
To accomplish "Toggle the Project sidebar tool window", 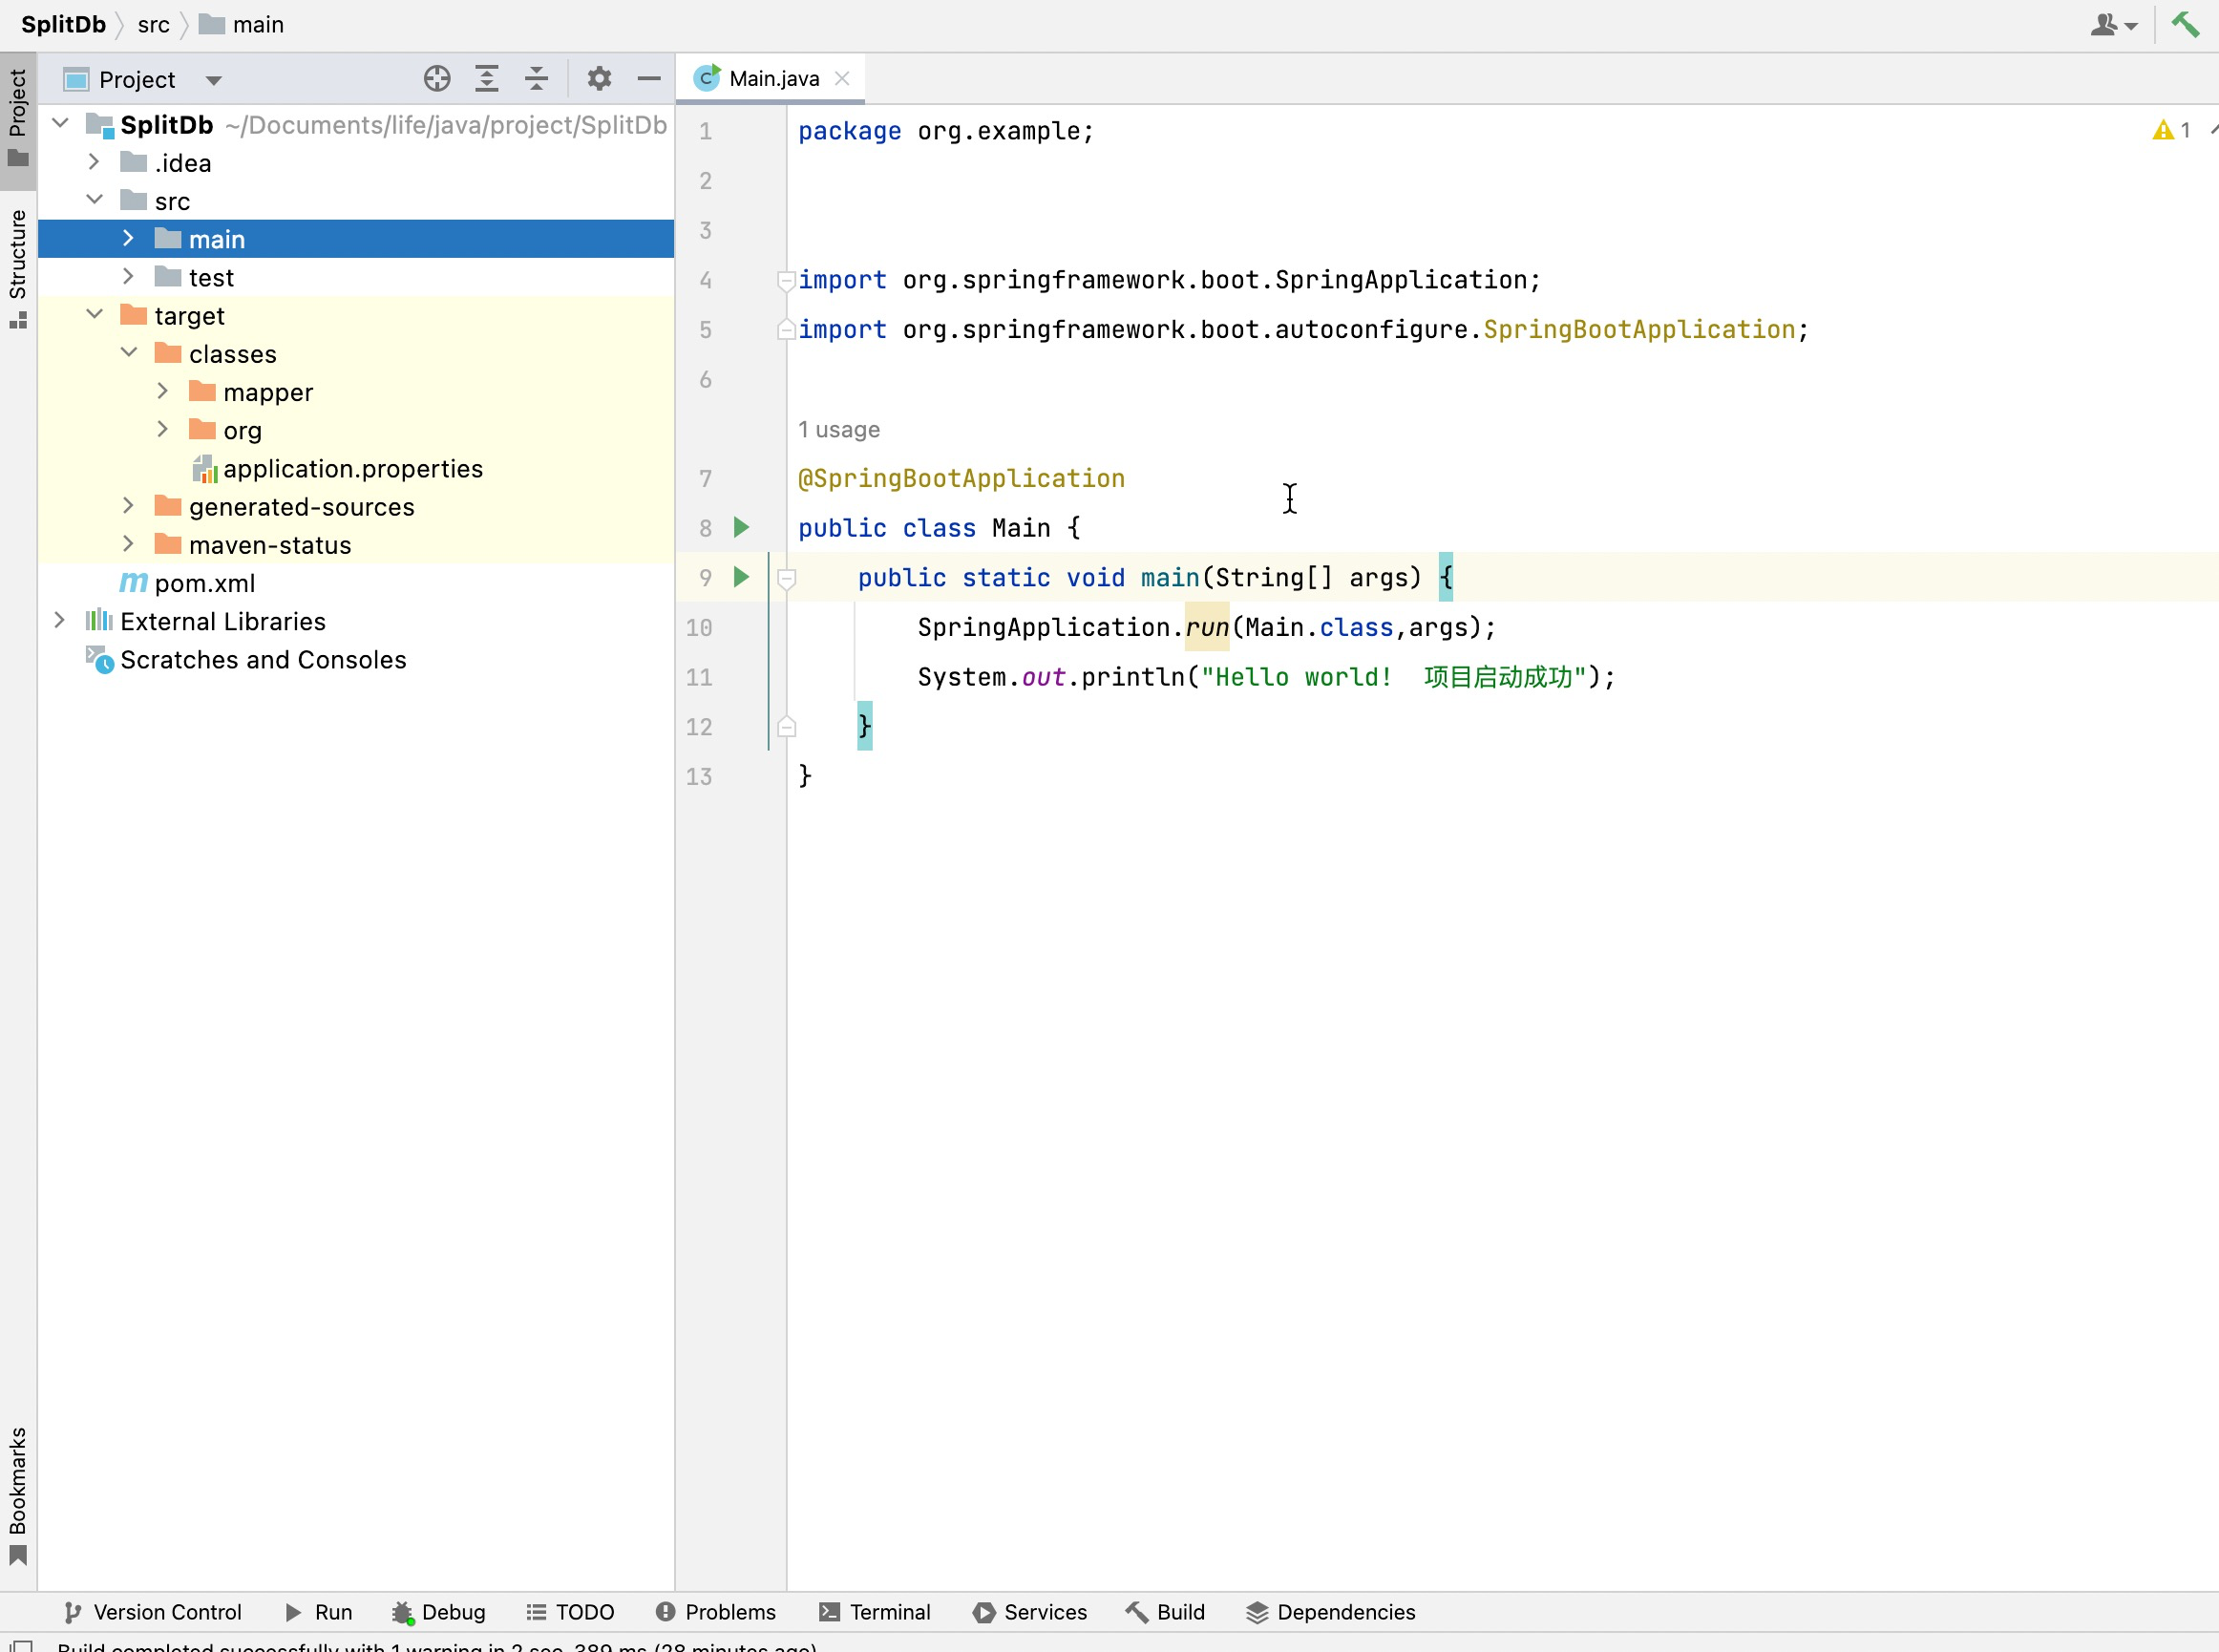I will (x=18, y=121).
